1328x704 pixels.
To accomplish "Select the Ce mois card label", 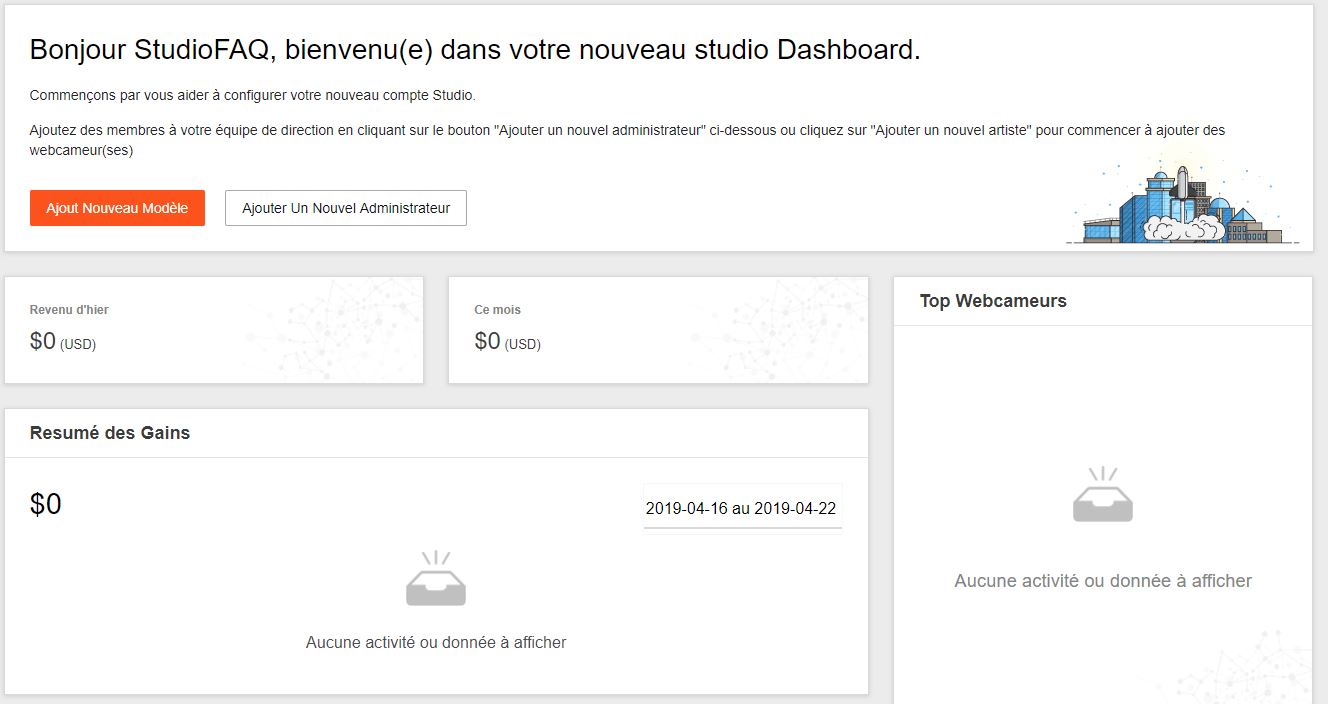I will (x=497, y=310).
